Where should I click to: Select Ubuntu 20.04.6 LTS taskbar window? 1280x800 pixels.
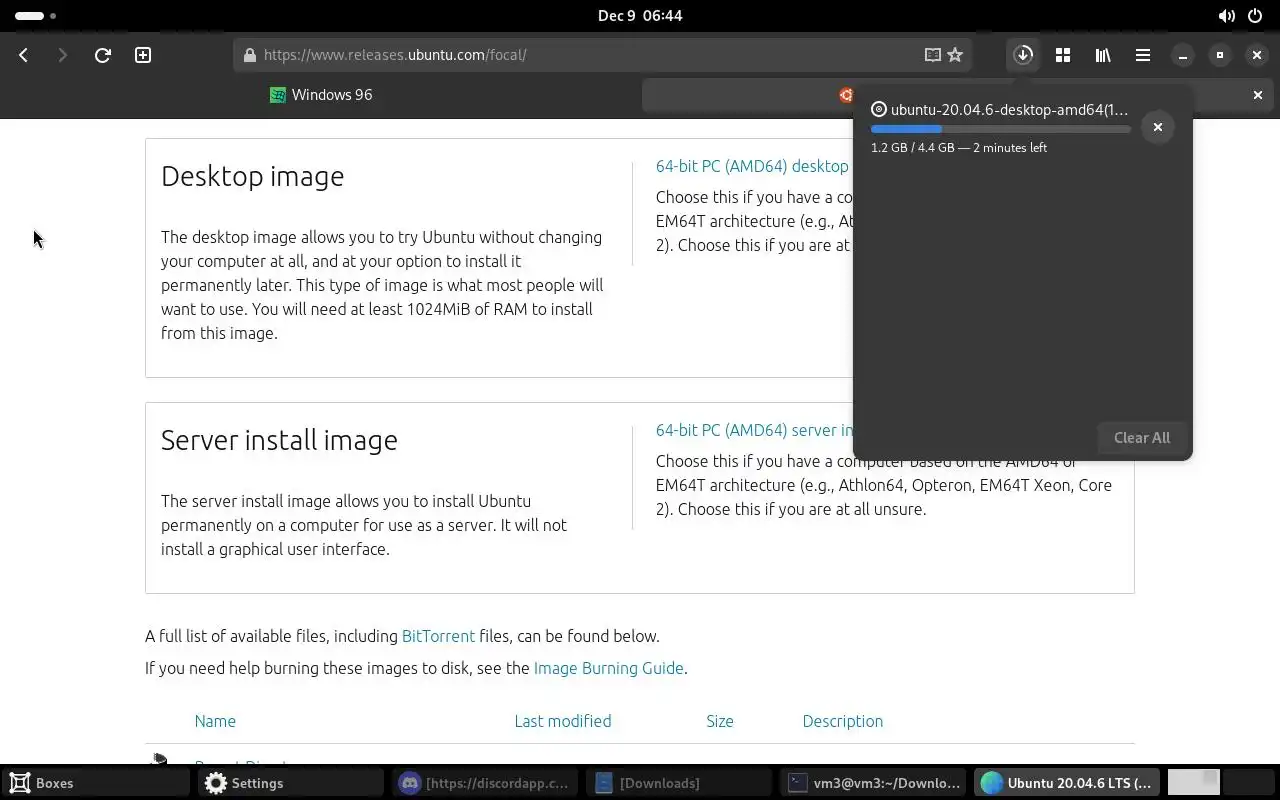pyautogui.click(x=1068, y=783)
